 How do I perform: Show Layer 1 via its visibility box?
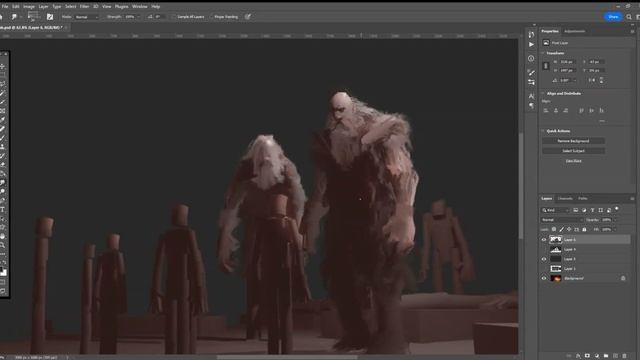(544, 269)
